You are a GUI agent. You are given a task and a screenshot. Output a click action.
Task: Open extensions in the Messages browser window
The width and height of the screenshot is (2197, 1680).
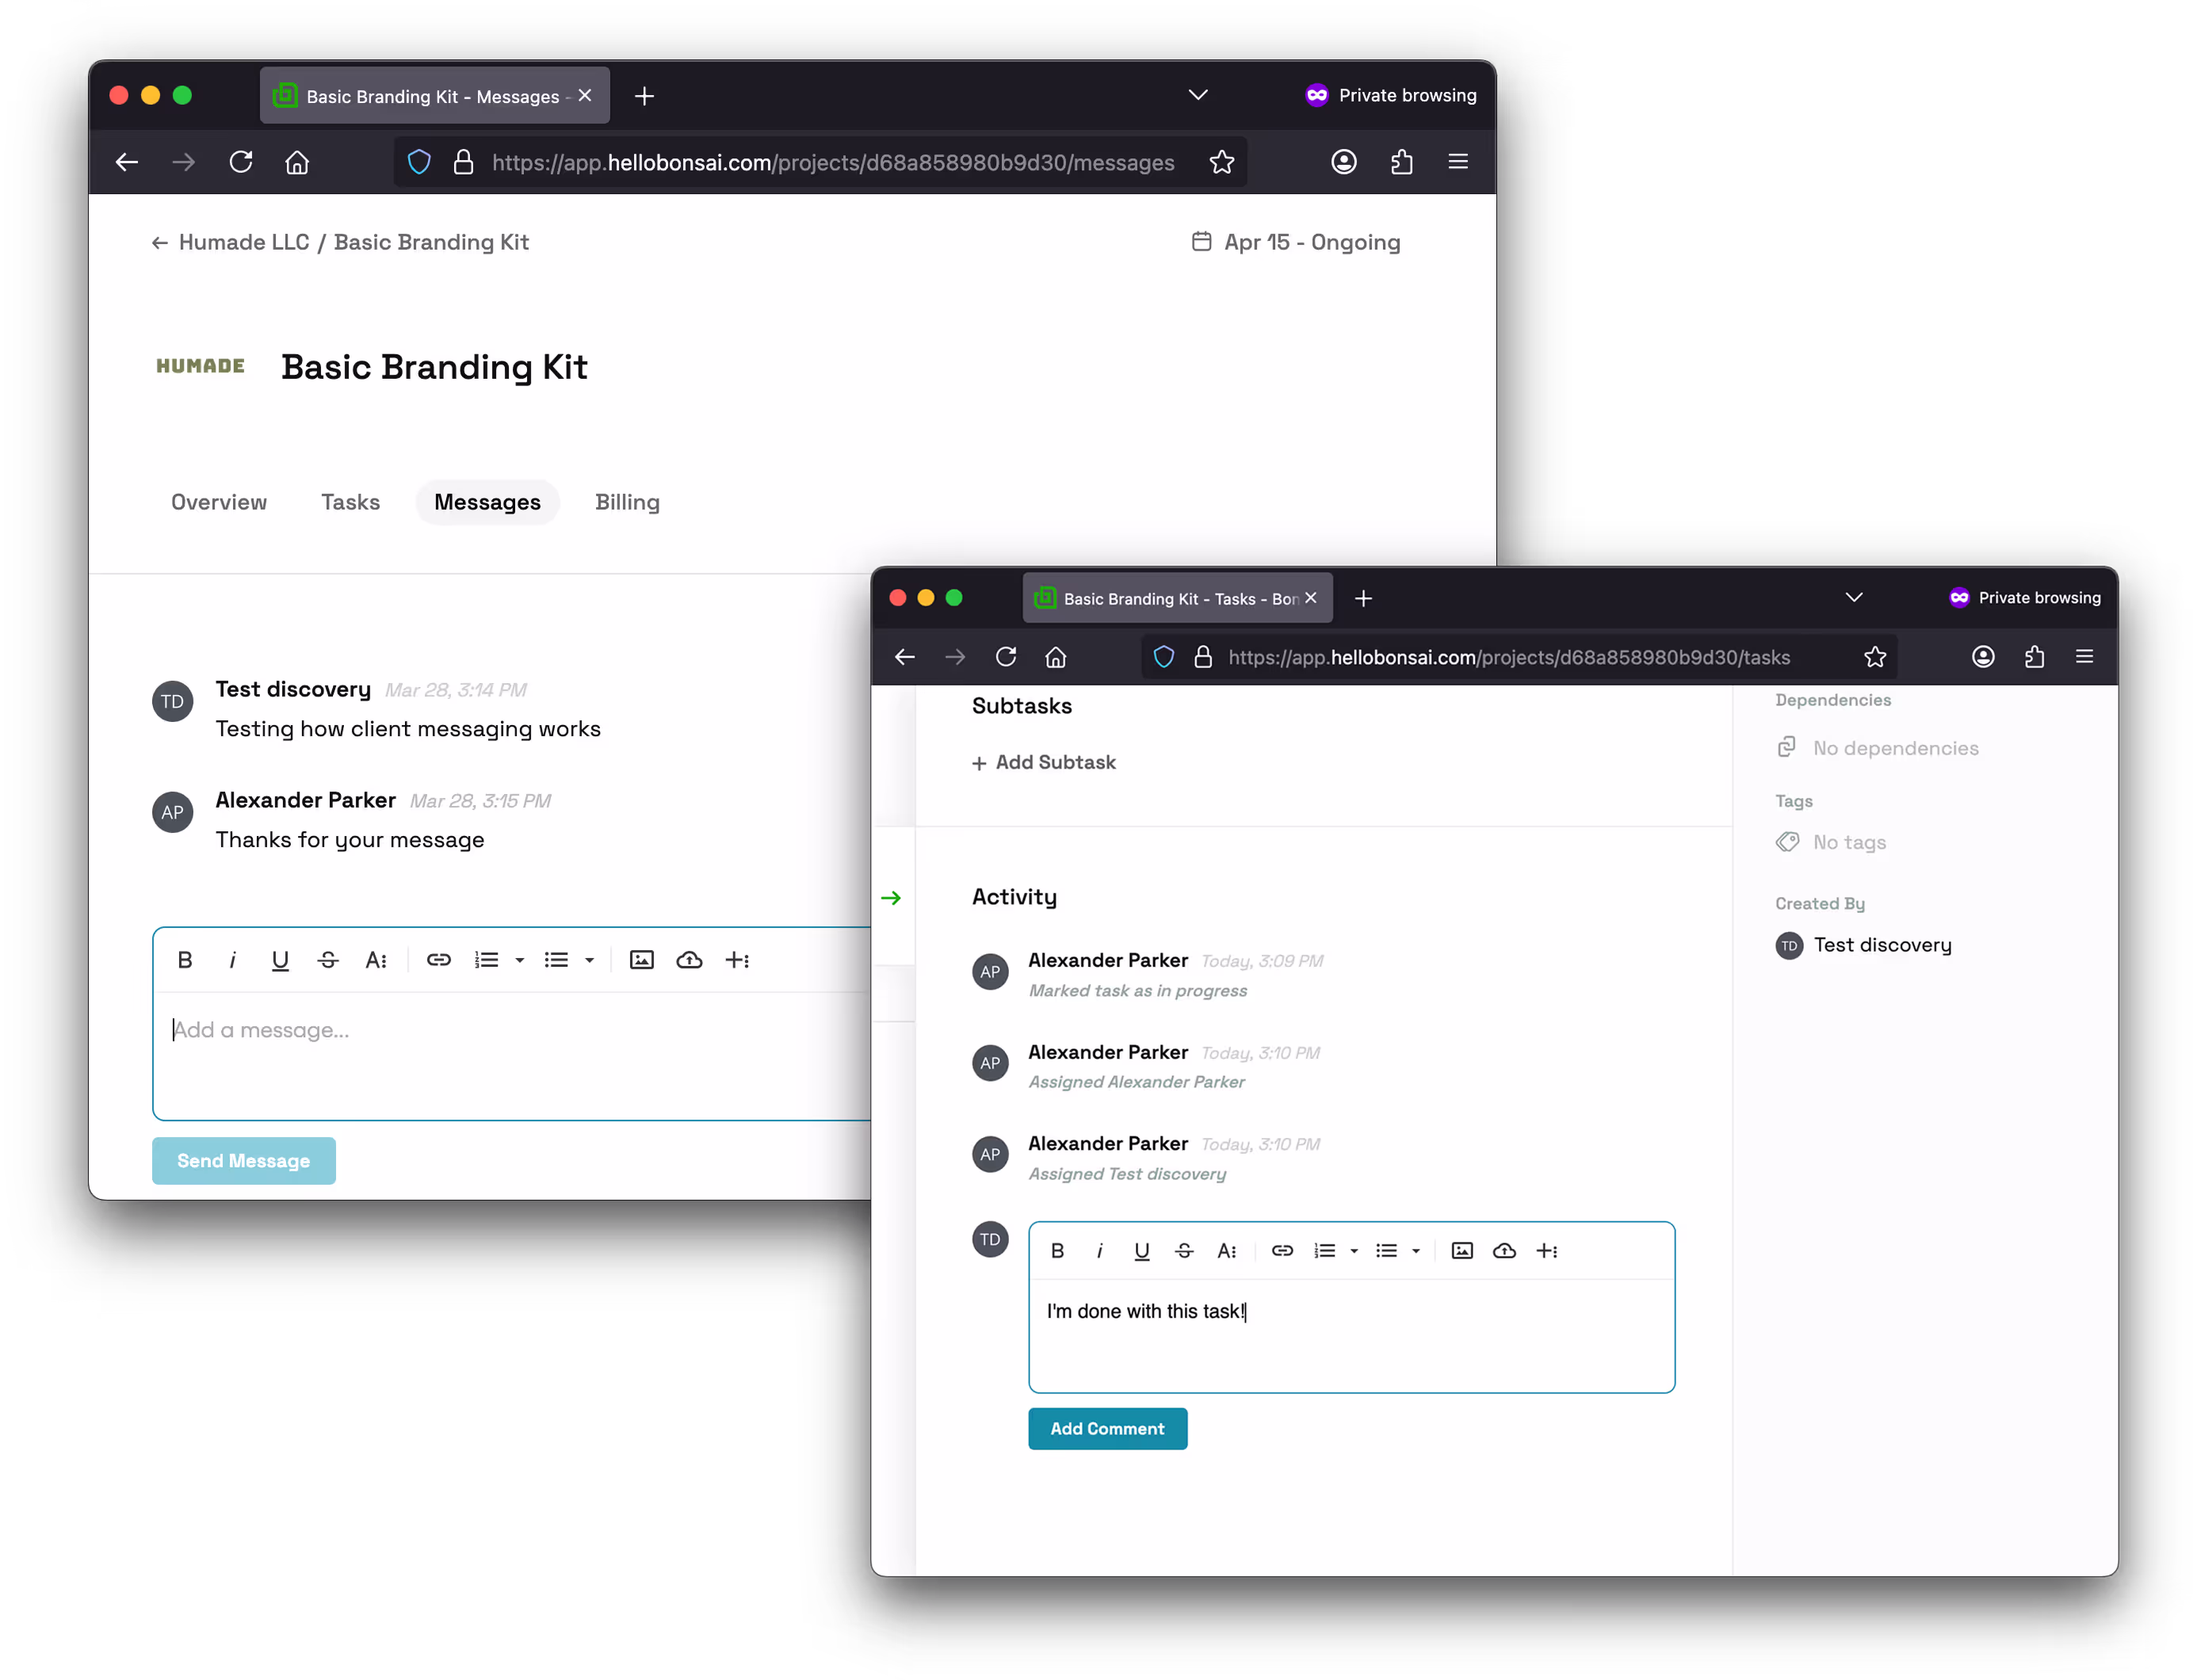1402,162
